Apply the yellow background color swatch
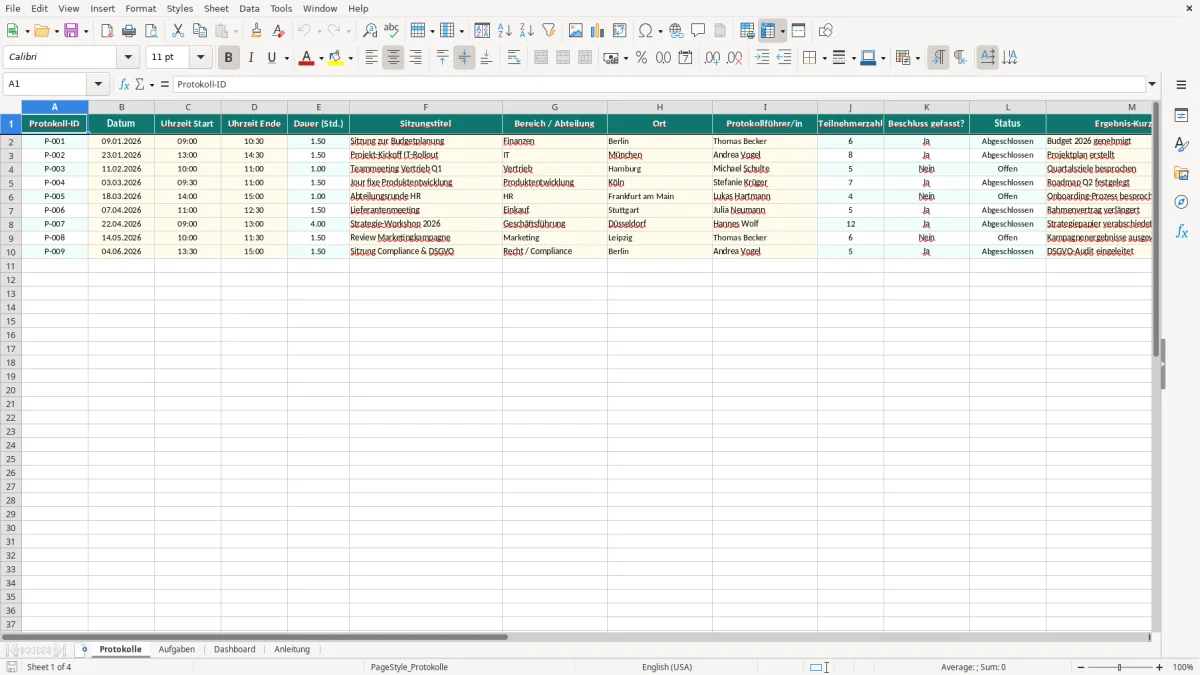 [336, 58]
